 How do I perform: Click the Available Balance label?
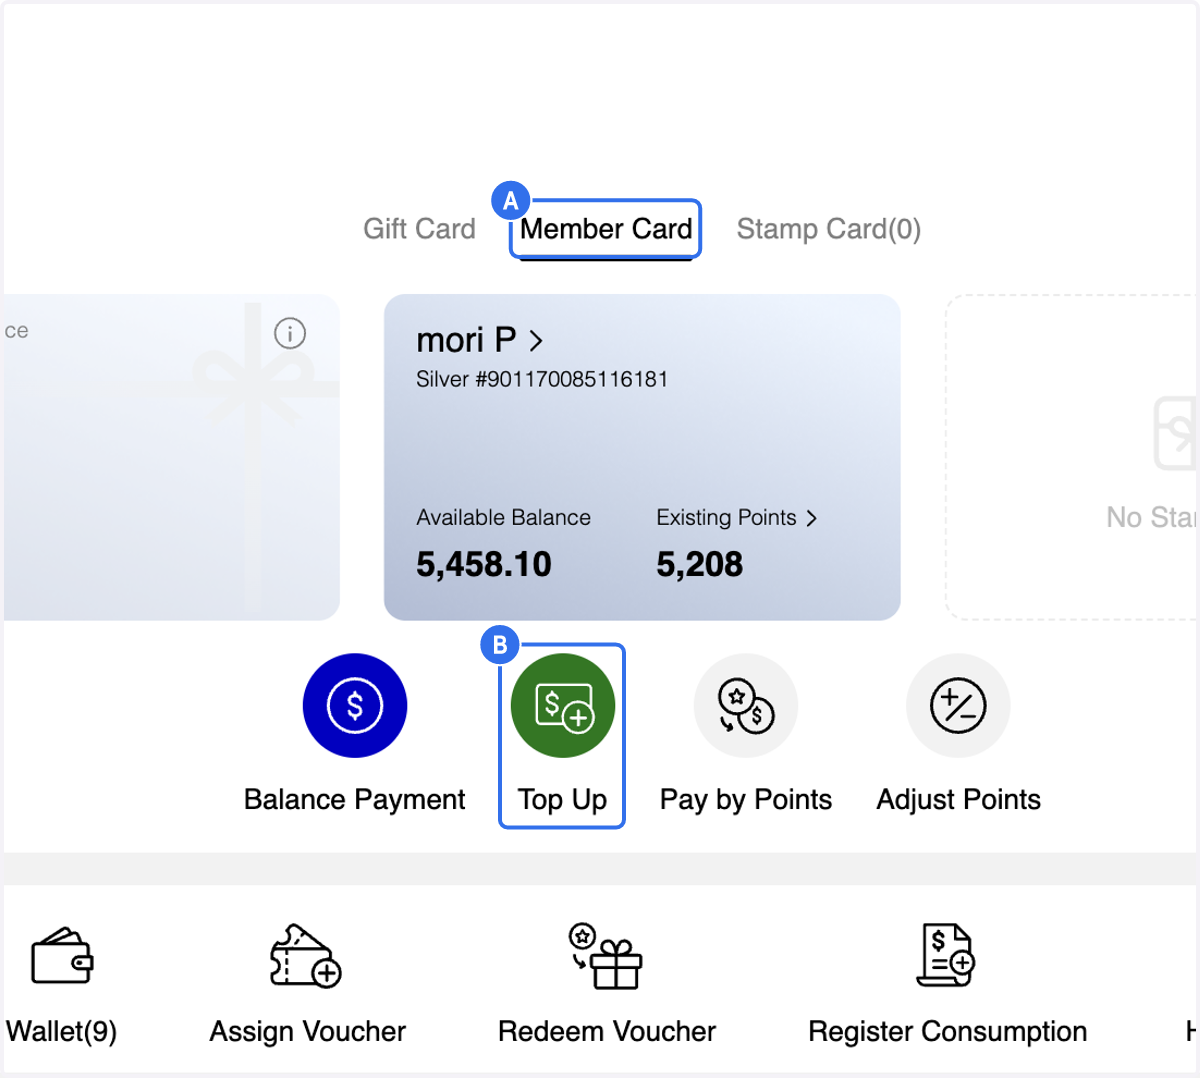pyautogui.click(x=503, y=517)
